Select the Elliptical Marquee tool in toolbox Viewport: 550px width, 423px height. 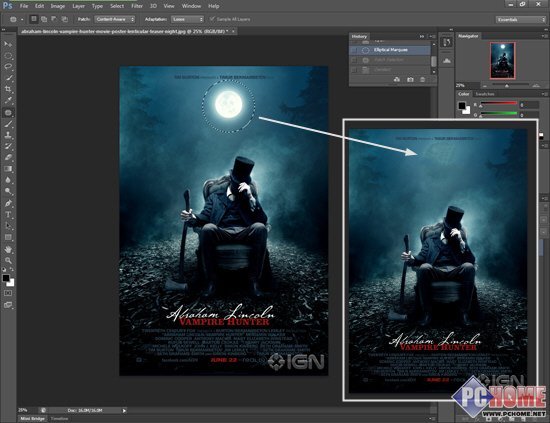[x=8, y=56]
